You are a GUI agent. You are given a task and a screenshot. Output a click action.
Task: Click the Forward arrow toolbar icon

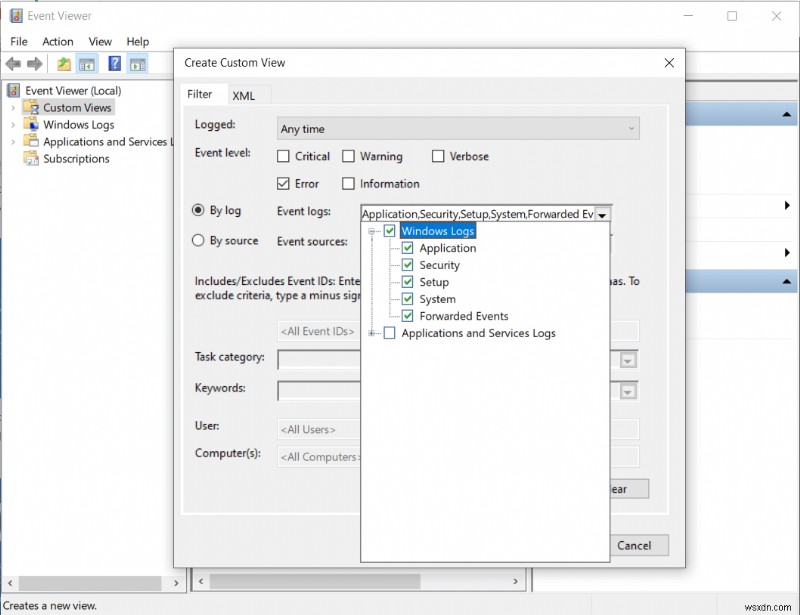(x=35, y=64)
